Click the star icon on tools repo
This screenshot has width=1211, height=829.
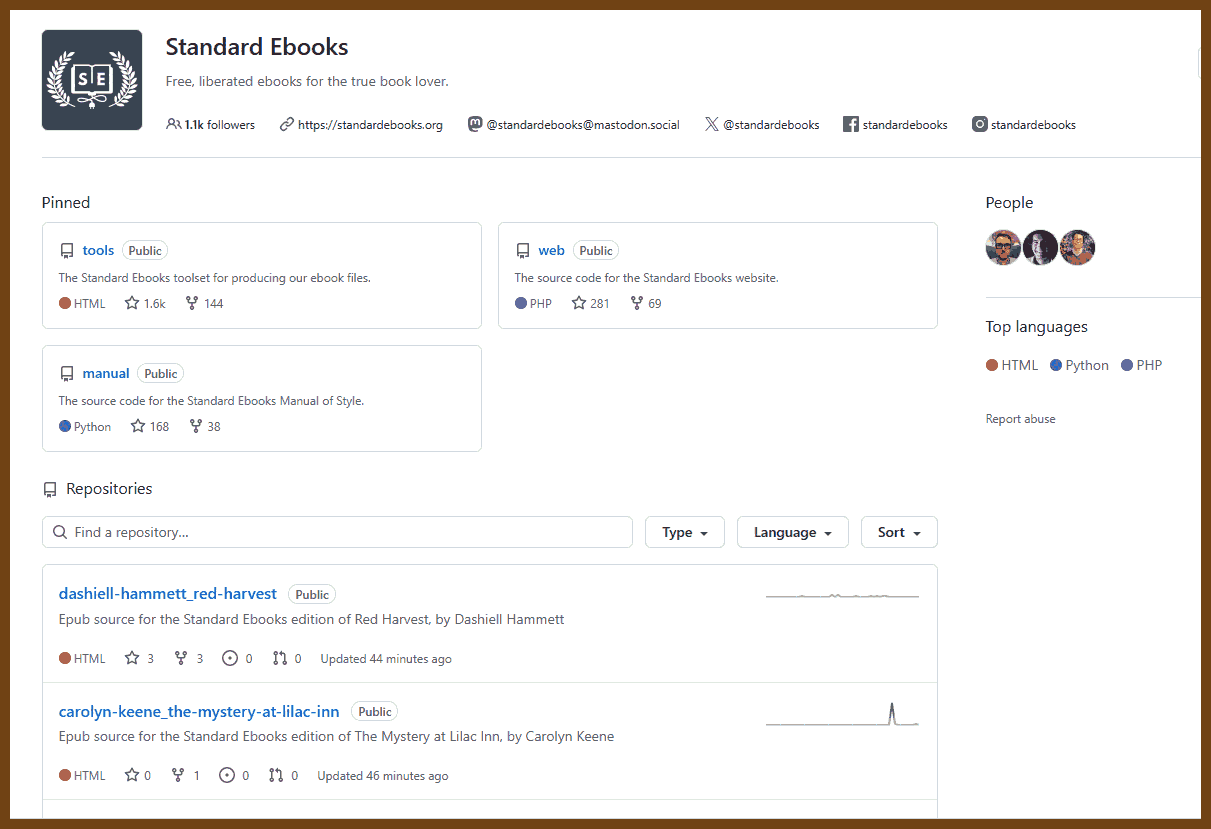(x=132, y=303)
